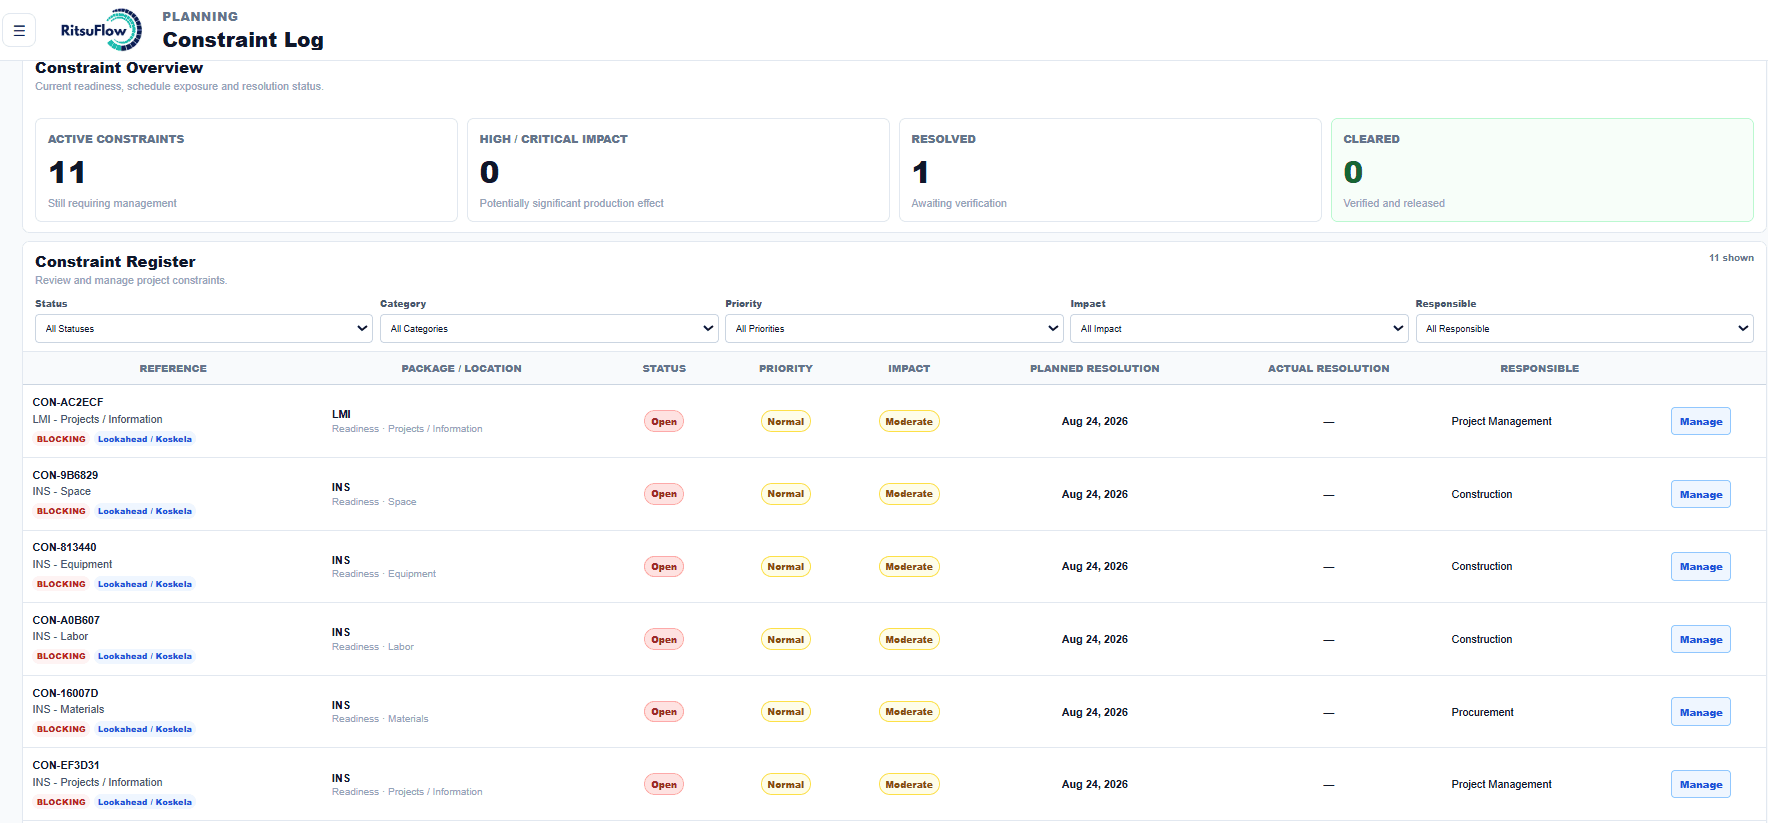Click Manage for CON-A0B607
Screen dimensions: 1768x823
pyautogui.click(x=1700, y=639)
